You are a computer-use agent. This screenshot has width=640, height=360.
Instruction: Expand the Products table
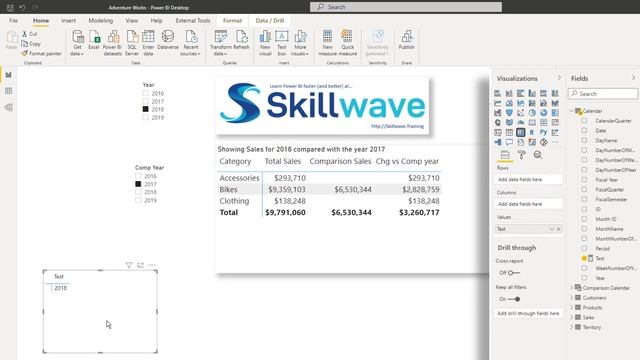[571, 307]
